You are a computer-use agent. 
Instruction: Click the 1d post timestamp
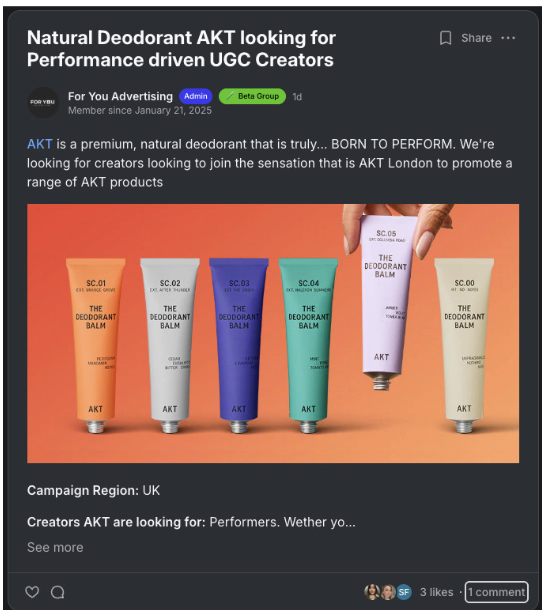point(297,97)
